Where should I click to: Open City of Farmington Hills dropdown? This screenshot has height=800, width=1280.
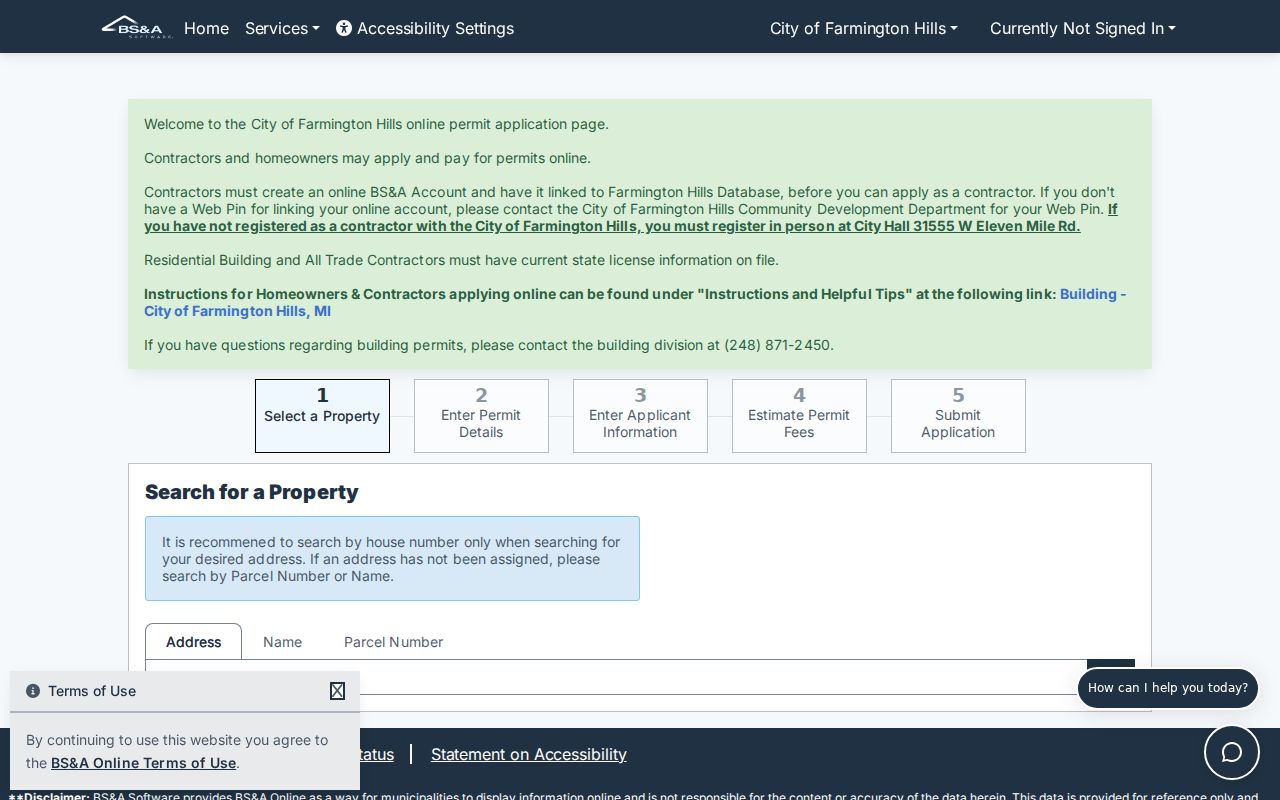click(864, 28)
